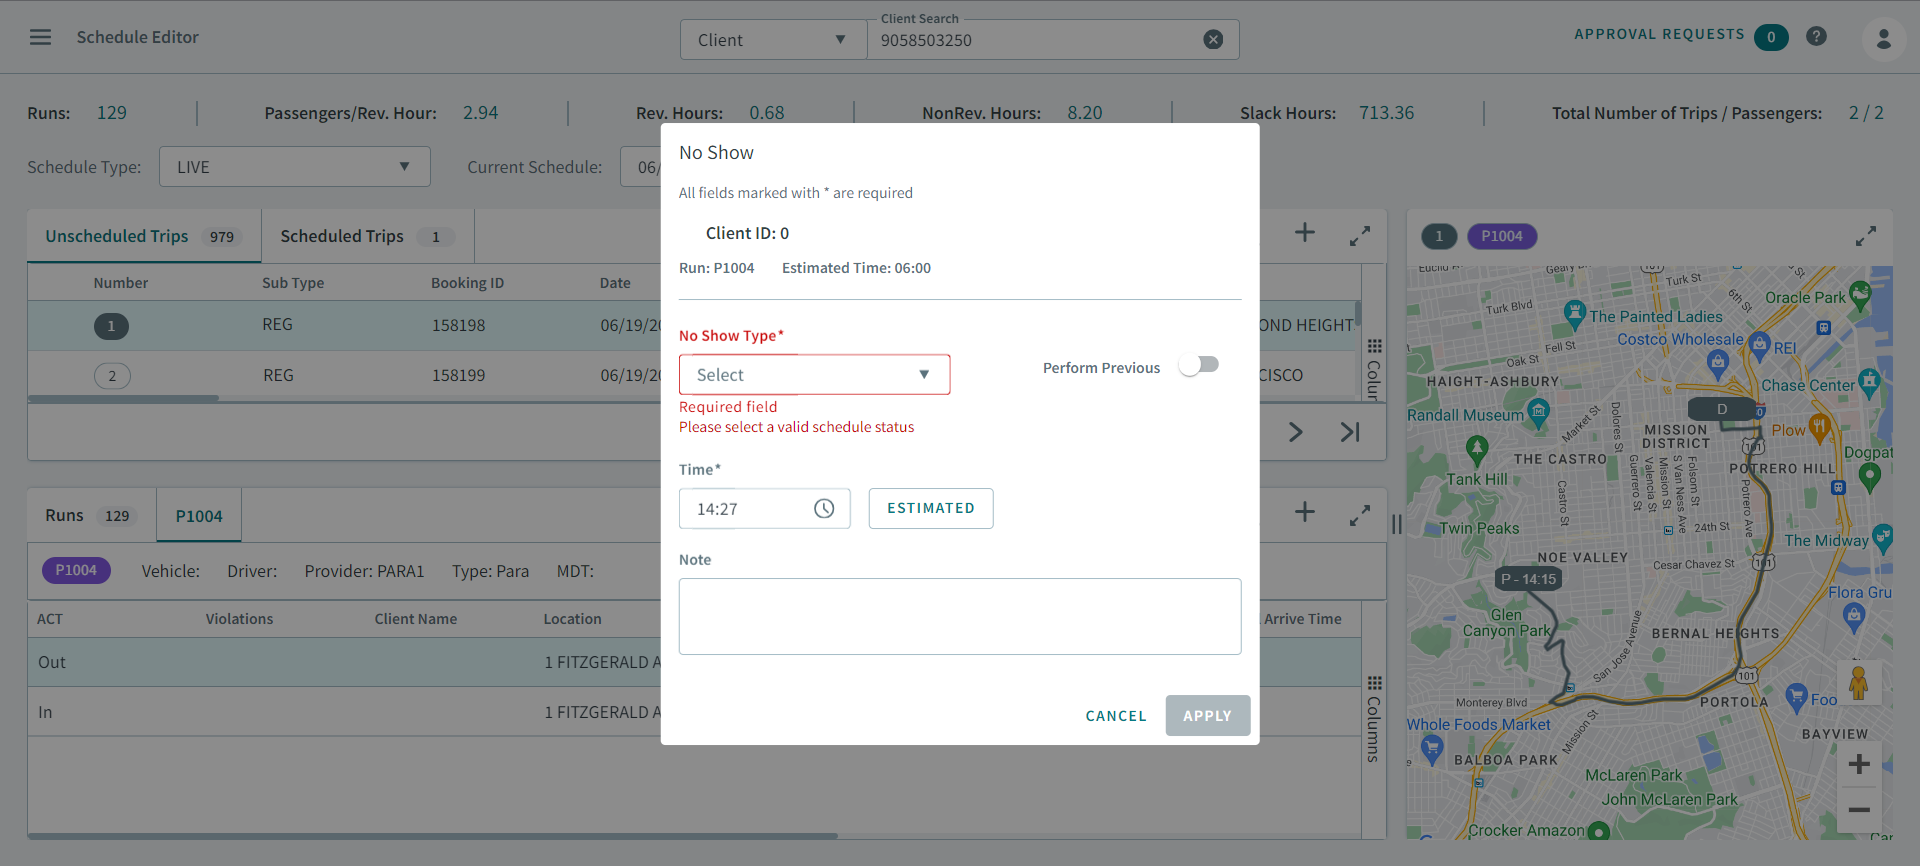Screen dimensions: 1920x866
Task: Jump to last page of trips
Action: click(x=1350, y=432)
